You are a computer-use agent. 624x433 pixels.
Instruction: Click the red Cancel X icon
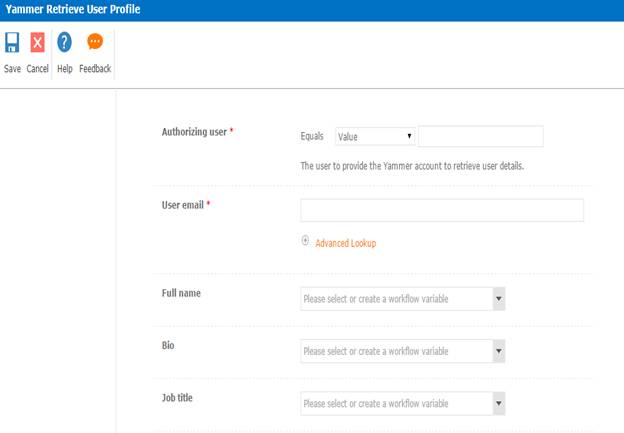tap(38, 43)
